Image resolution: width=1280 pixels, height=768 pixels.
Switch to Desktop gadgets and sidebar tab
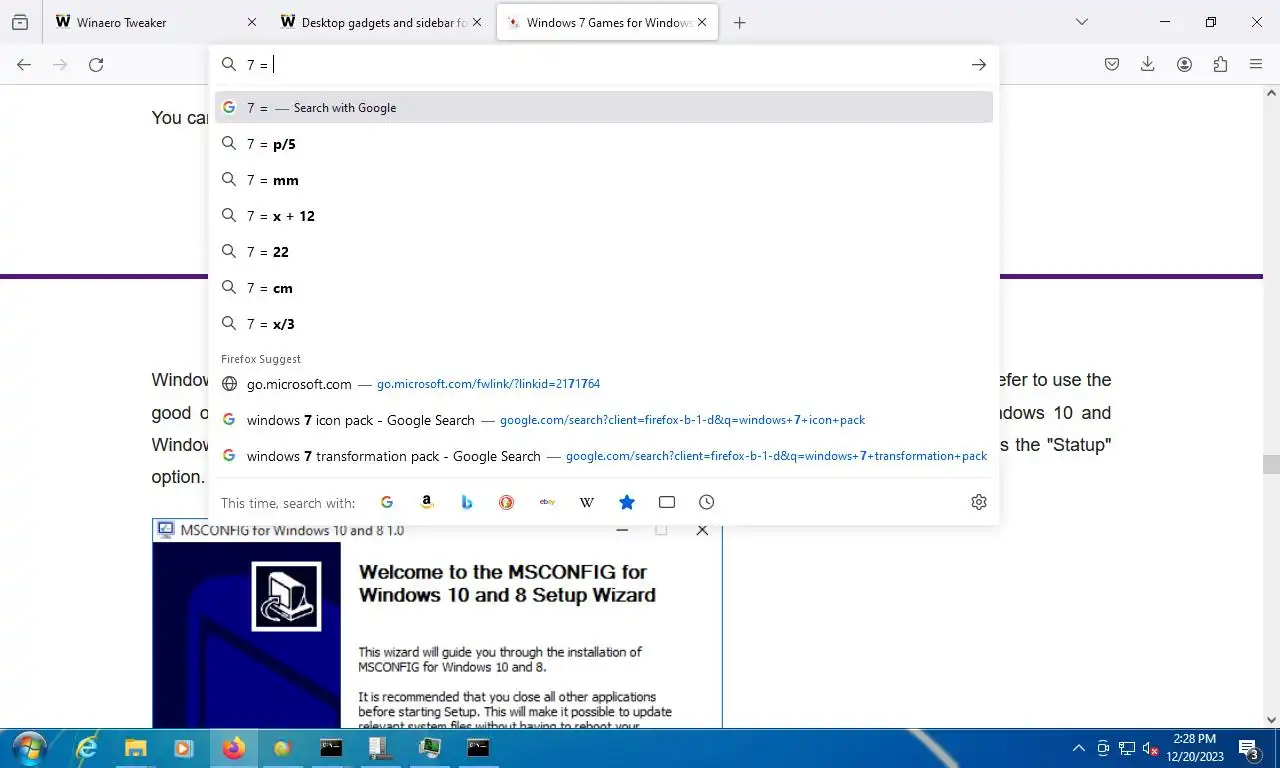click(382, 22)
